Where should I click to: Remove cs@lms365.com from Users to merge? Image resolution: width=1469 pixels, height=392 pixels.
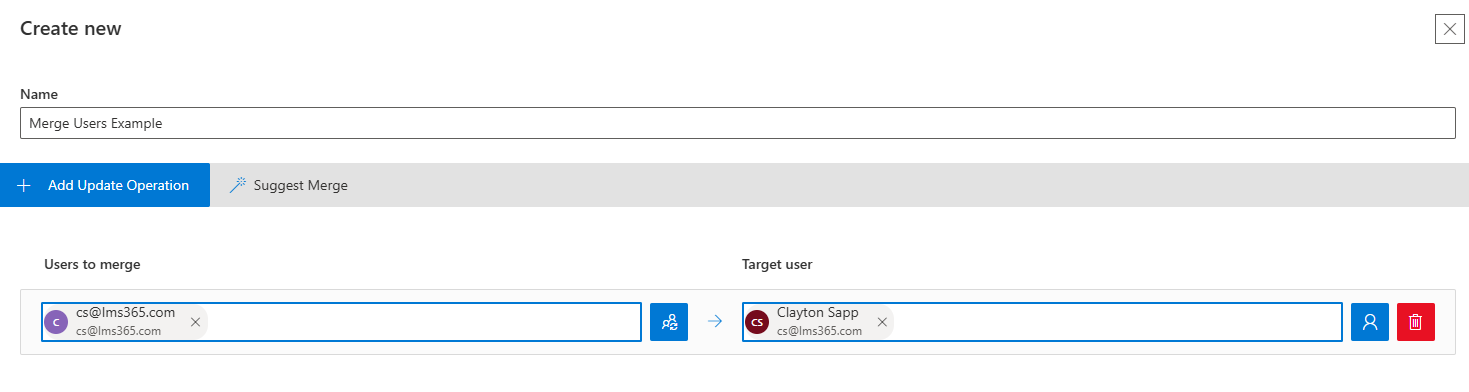(195, 322)
